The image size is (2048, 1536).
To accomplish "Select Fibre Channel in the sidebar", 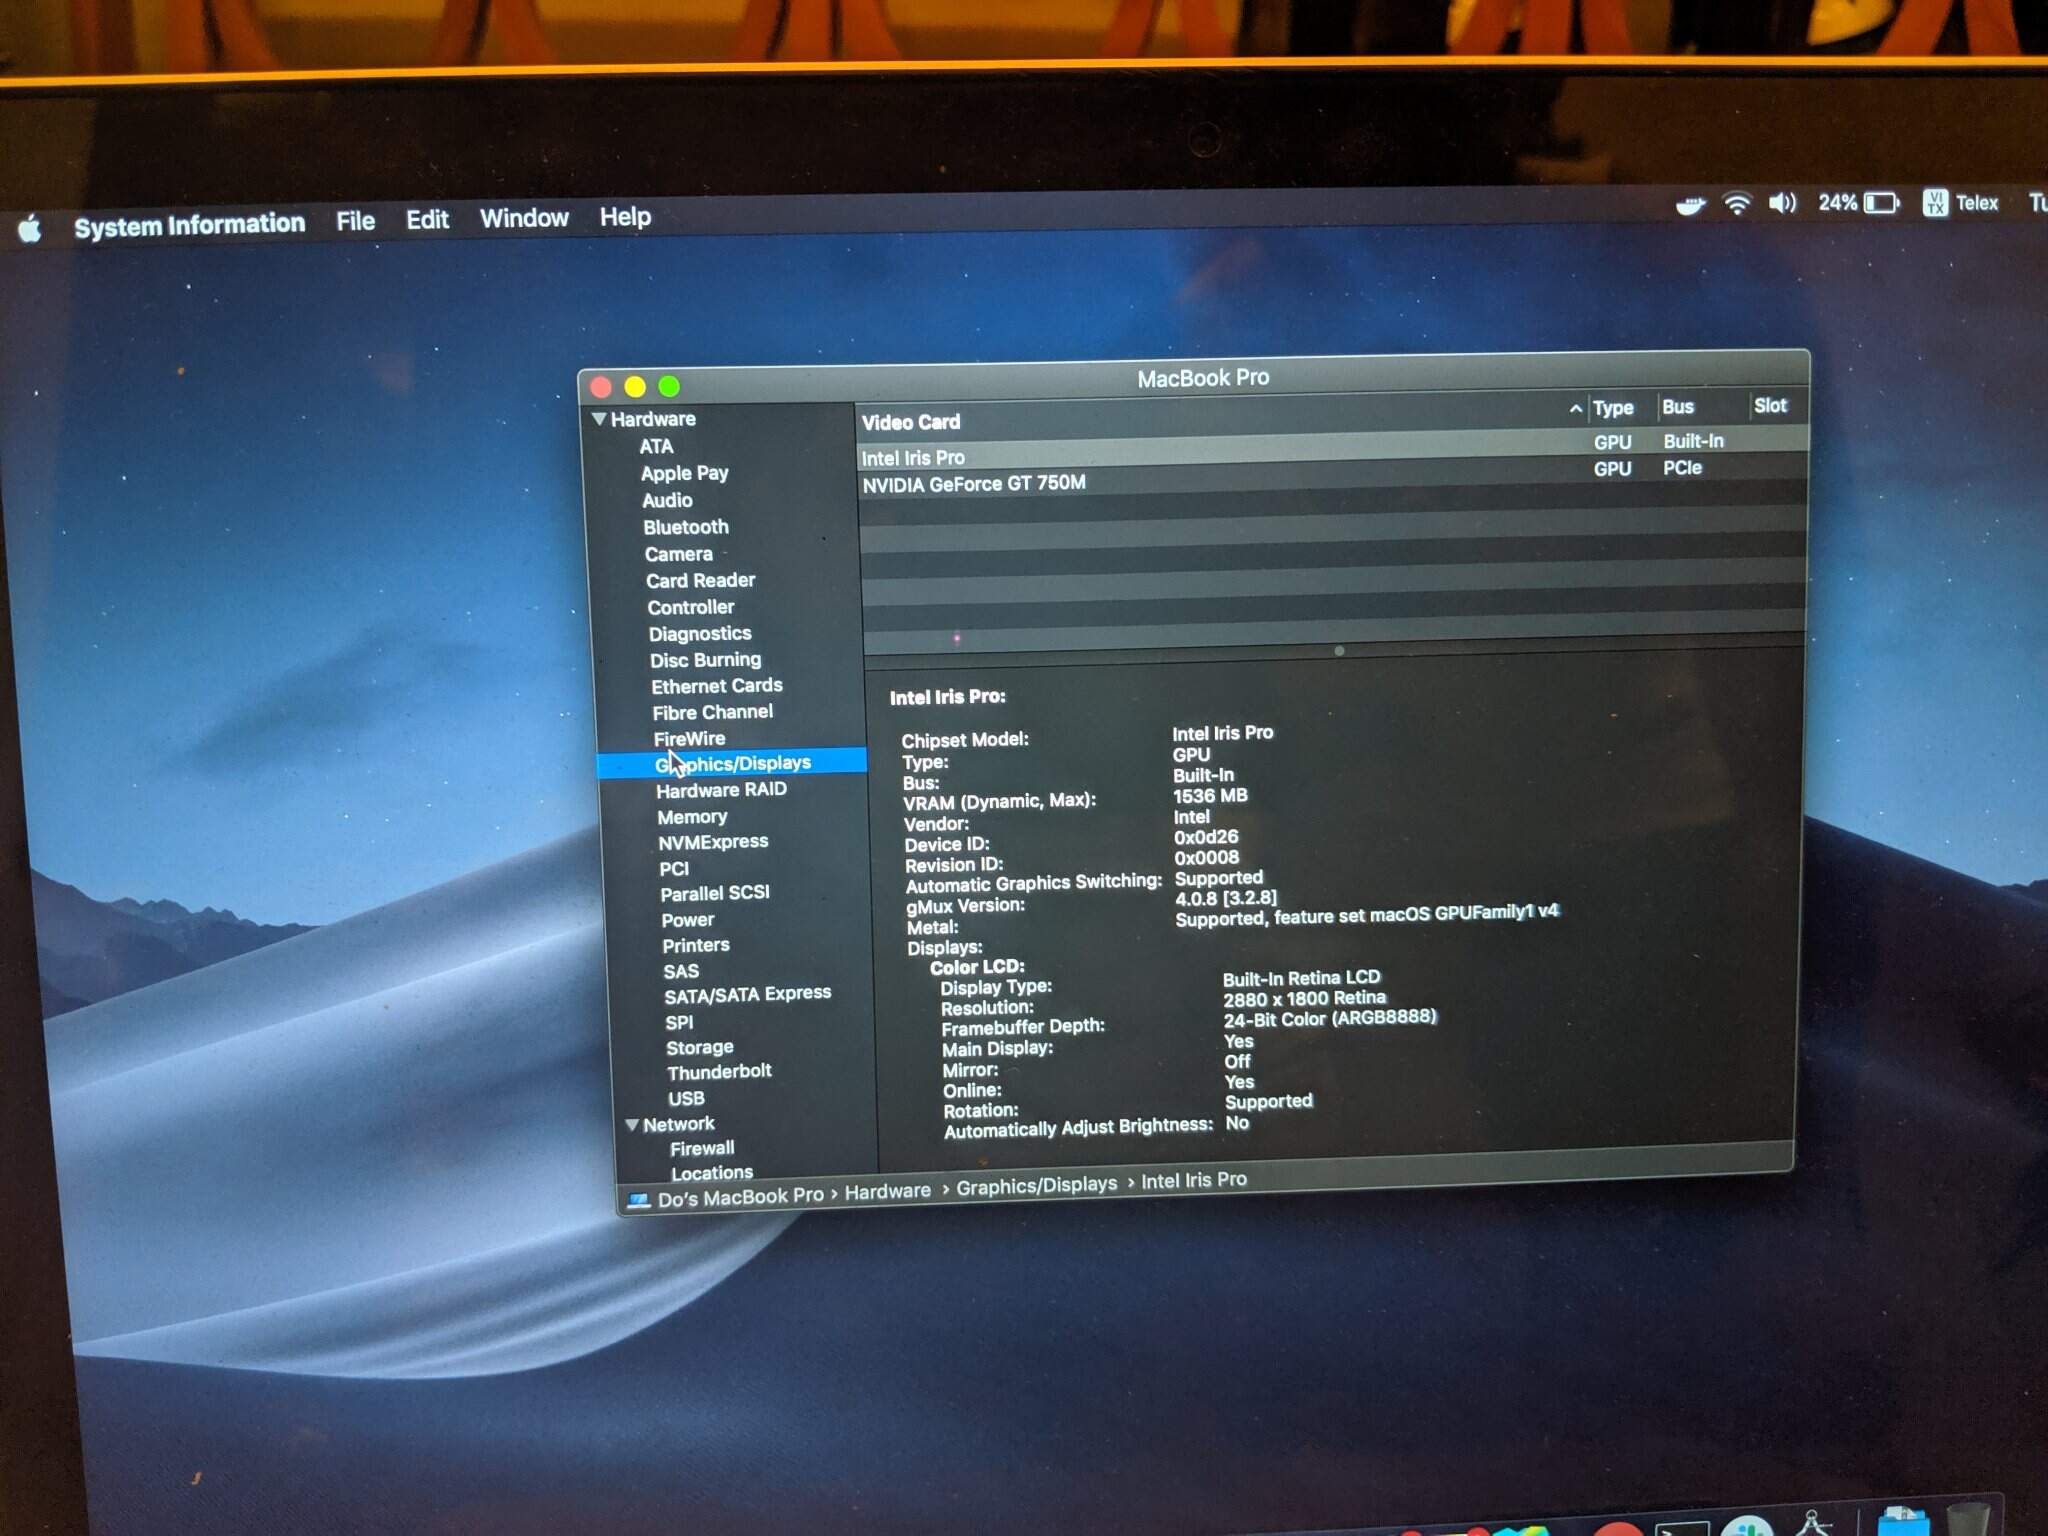I will (x=712, y=712).
